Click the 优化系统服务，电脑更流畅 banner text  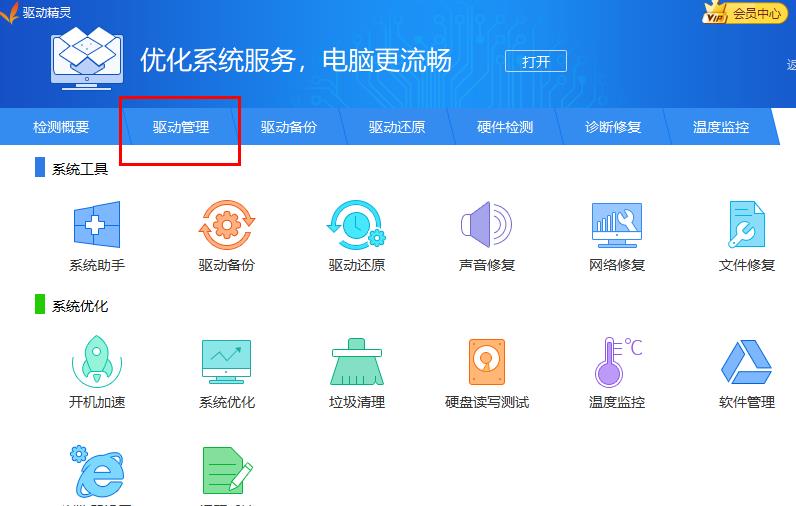click(x=295, y=60)
